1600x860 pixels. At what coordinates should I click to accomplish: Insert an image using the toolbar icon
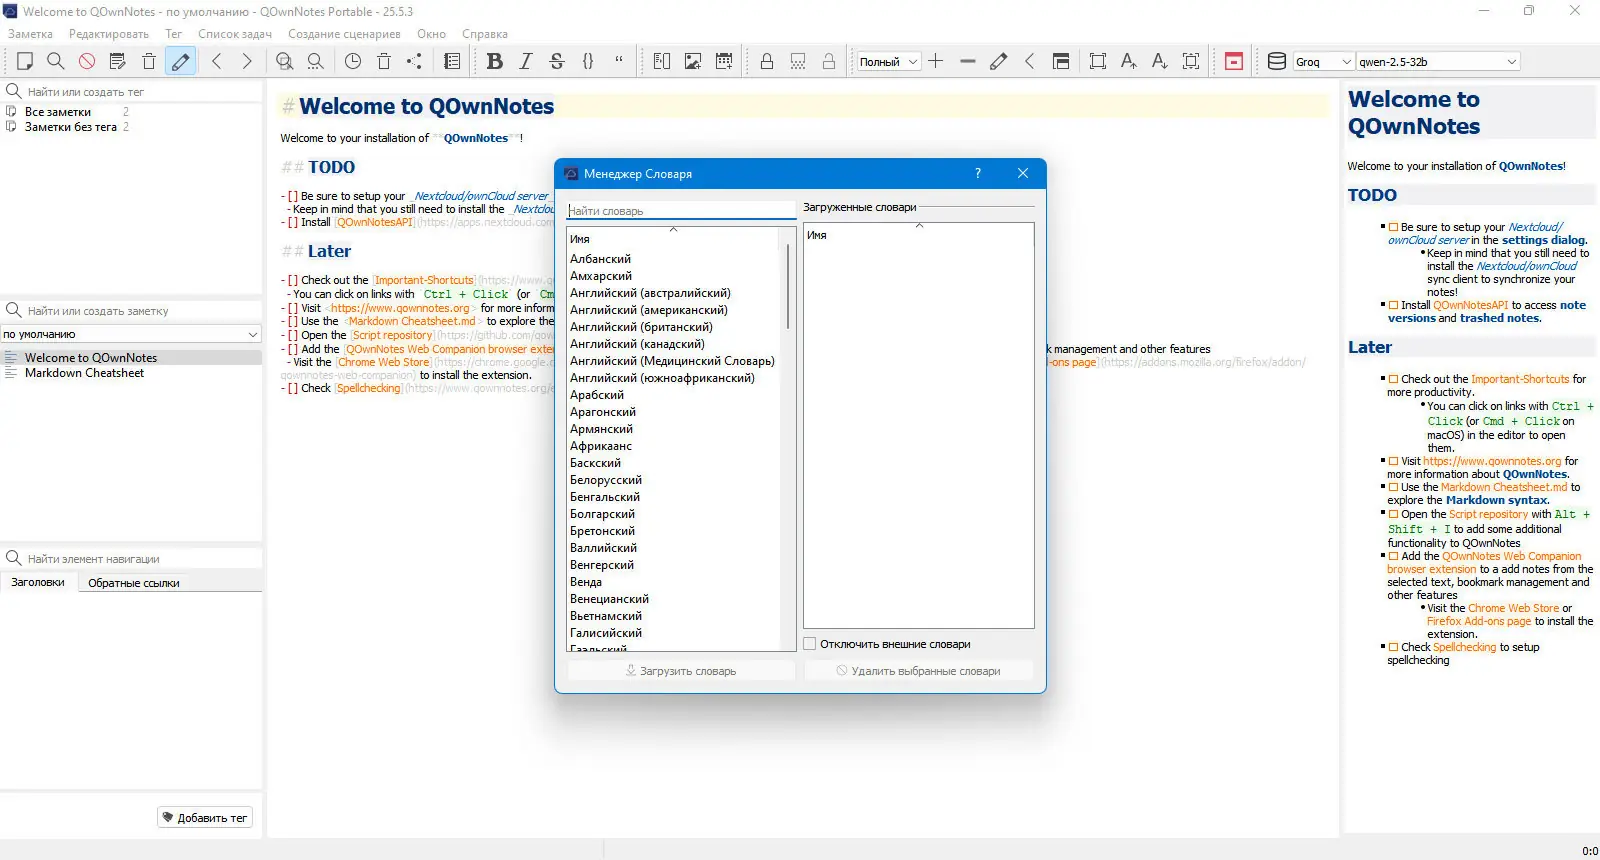tap(692, 61)
